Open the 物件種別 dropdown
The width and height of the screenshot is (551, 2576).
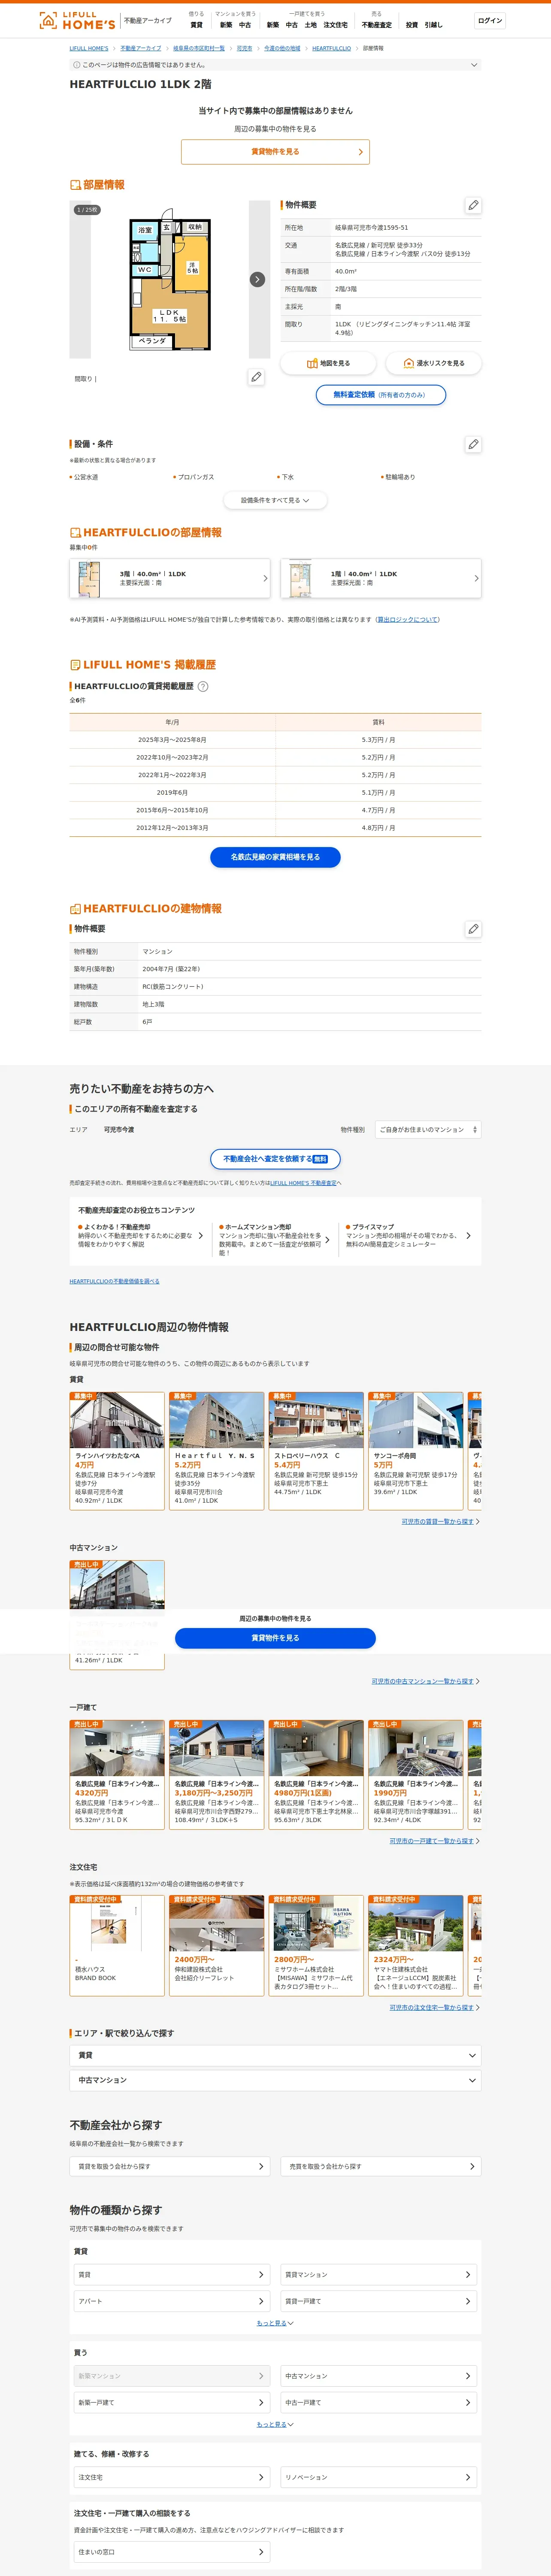point(428,1130)
